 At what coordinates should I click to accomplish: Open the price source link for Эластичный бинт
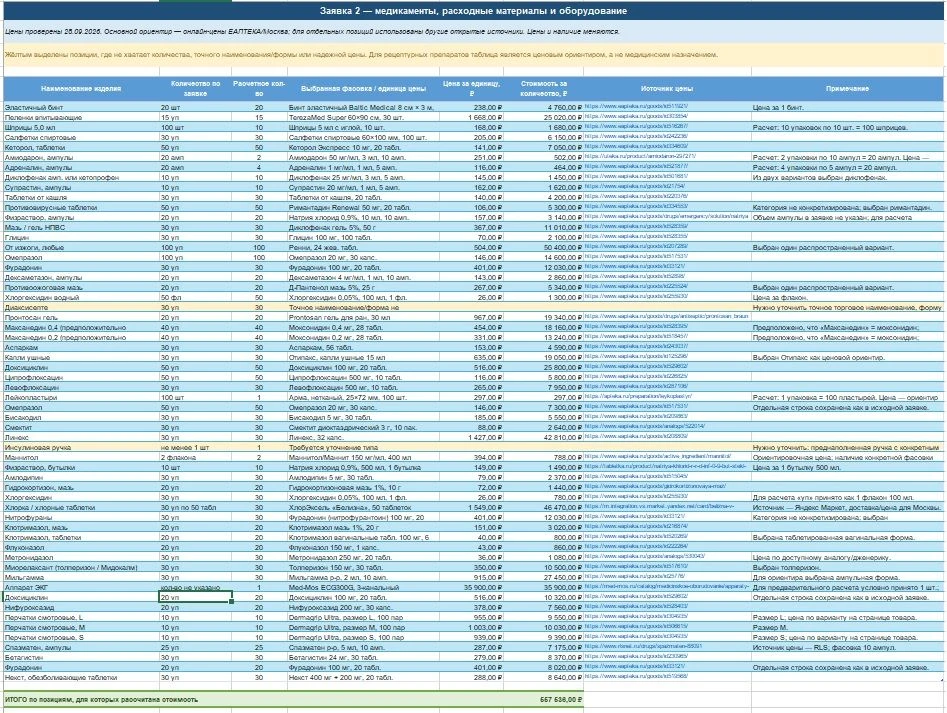[636, 107]
